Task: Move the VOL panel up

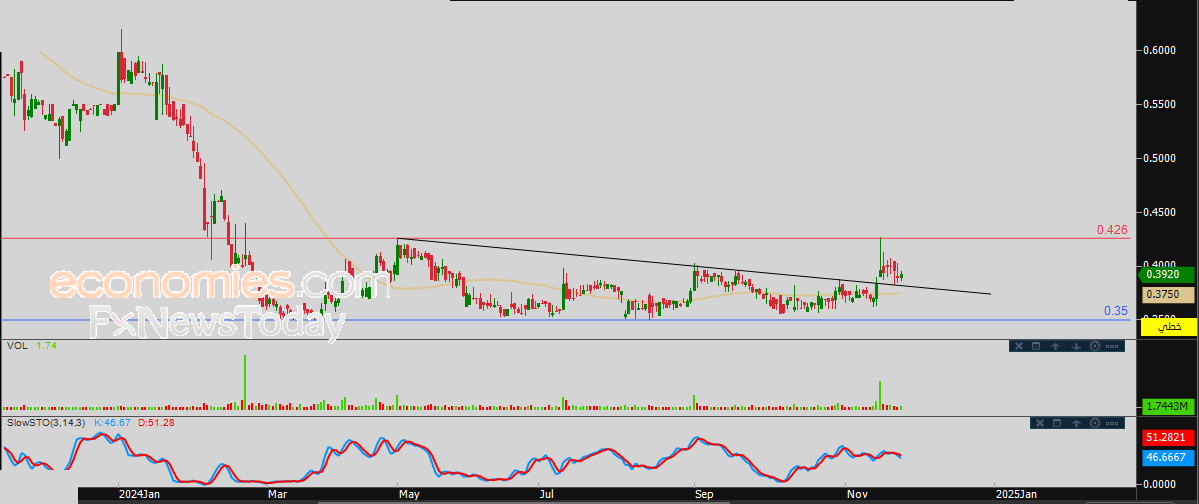Action: click(x=1055, y=346)
